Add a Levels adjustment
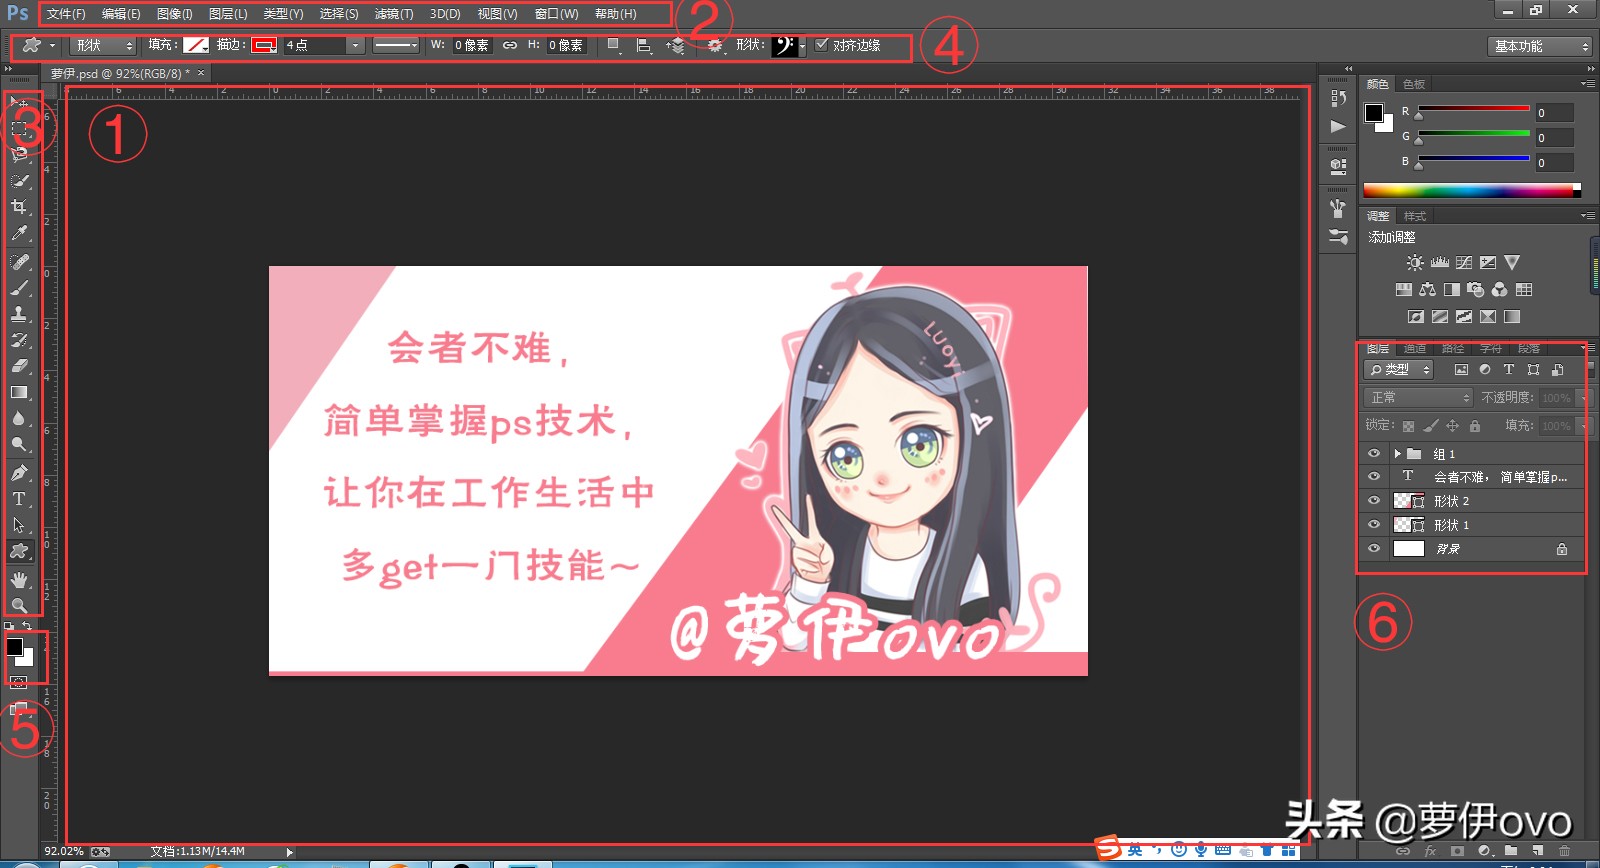This screenshot has height=868, width=1600. click(x=1440, y=263)
